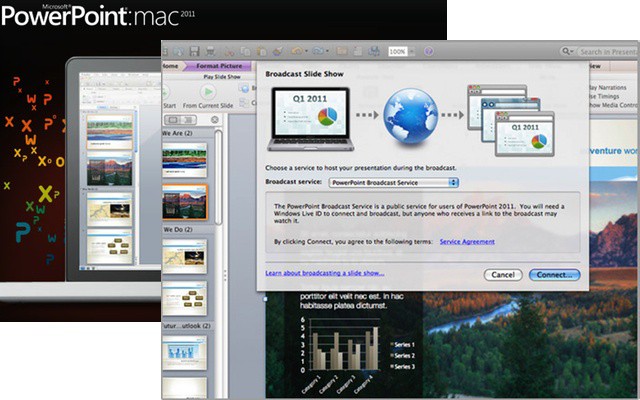Click the "habitasse platea dictumst" slide text
This screenshot has height=400, width=640.
pyautogui.click(x=343, y=306)
